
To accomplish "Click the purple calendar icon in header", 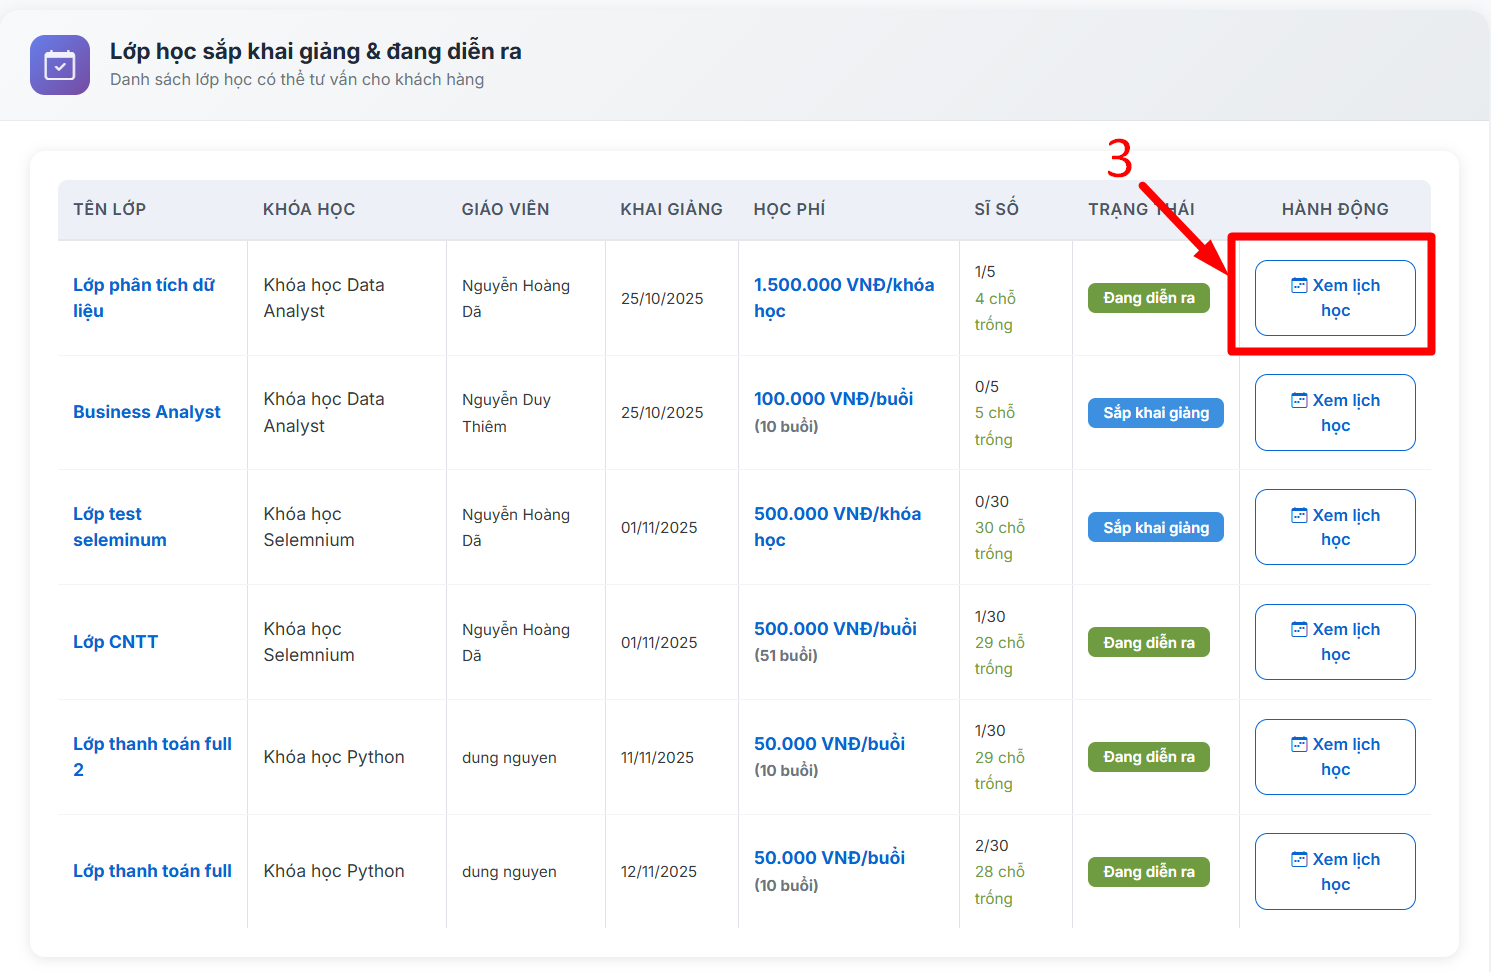I will (60, 65).
